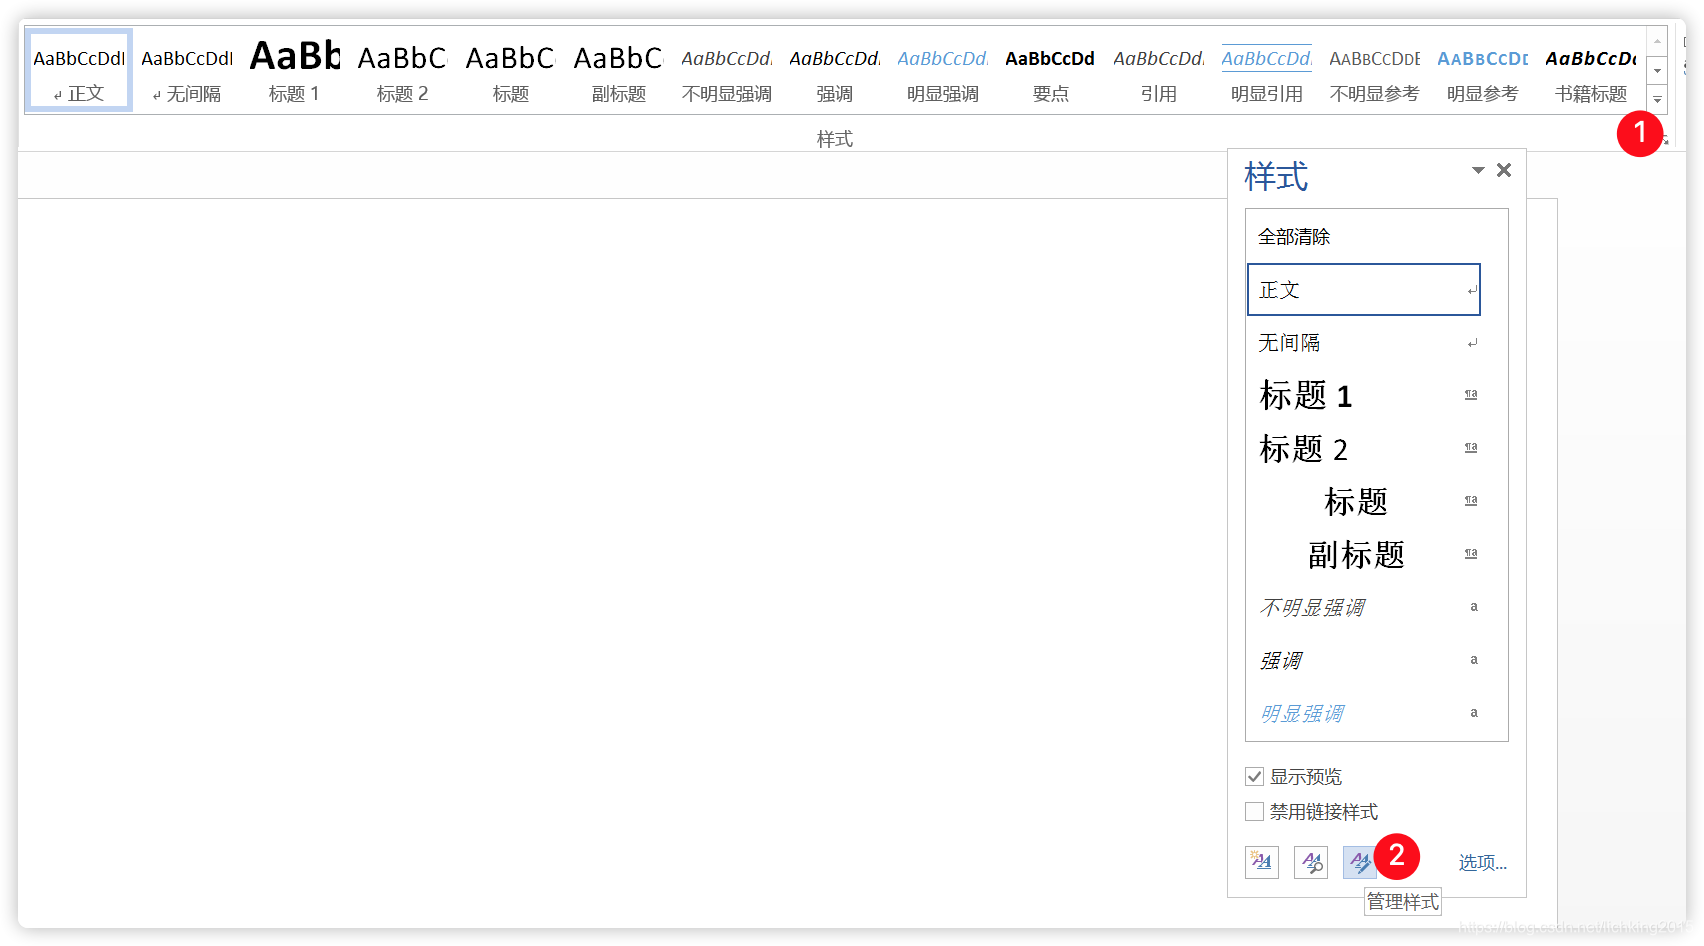Pick 要点 in the ribbon gallery

(x=1051, y=71)
